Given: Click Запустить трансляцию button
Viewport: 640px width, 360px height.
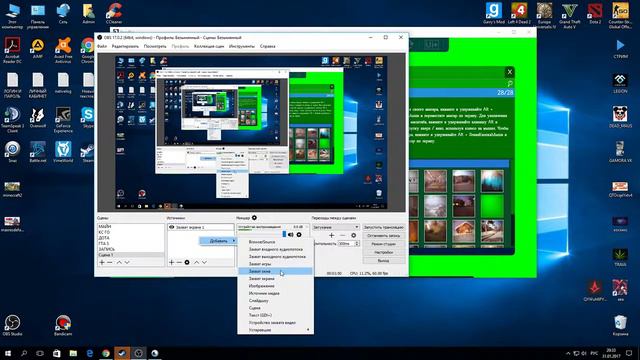Looking at the screenshot, I should [x=383, y=227].
